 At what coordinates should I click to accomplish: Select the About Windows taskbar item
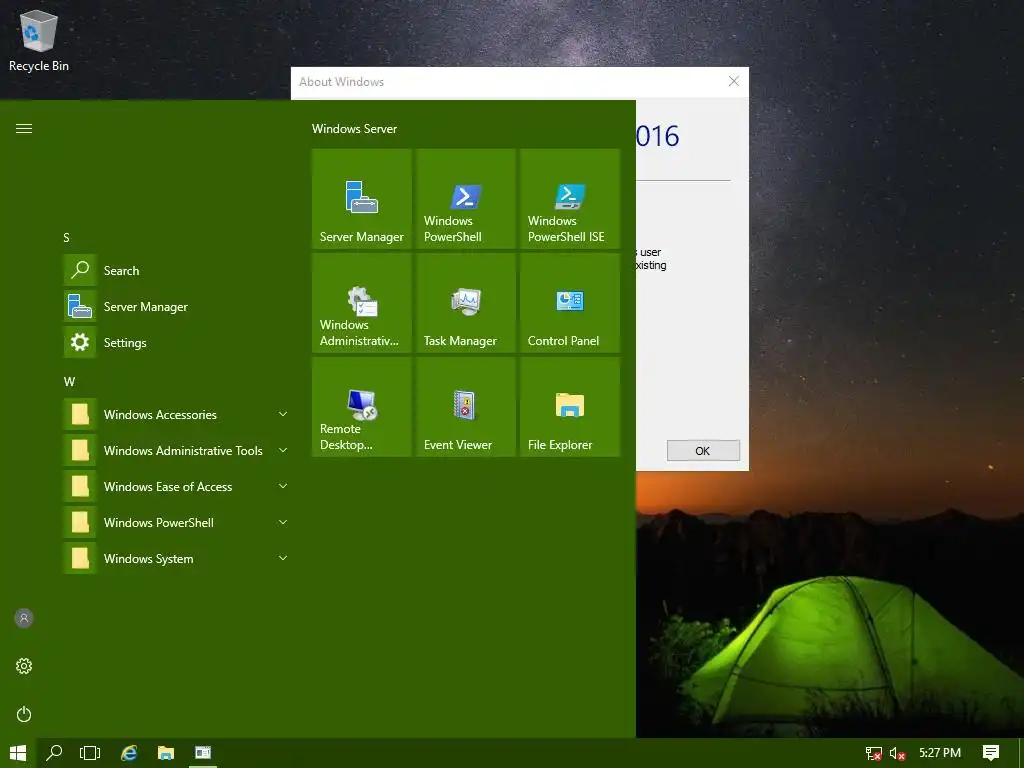tap(203, 753)
